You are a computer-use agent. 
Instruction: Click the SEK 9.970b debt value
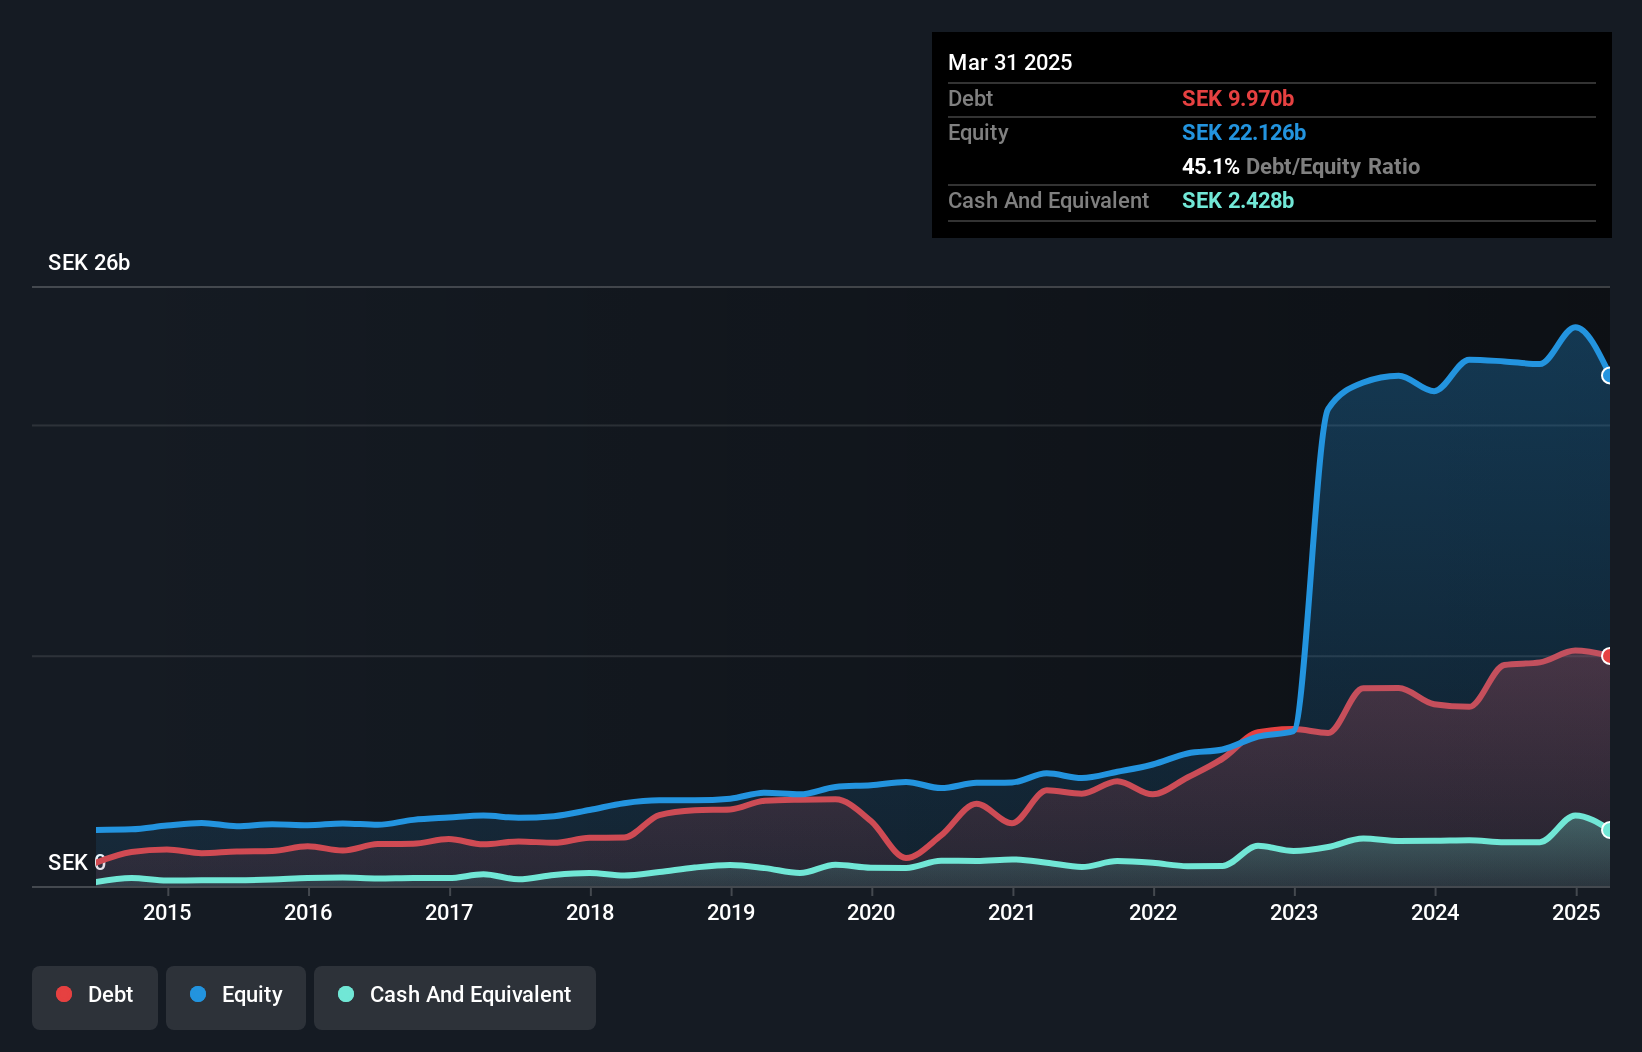[1238, 98]
